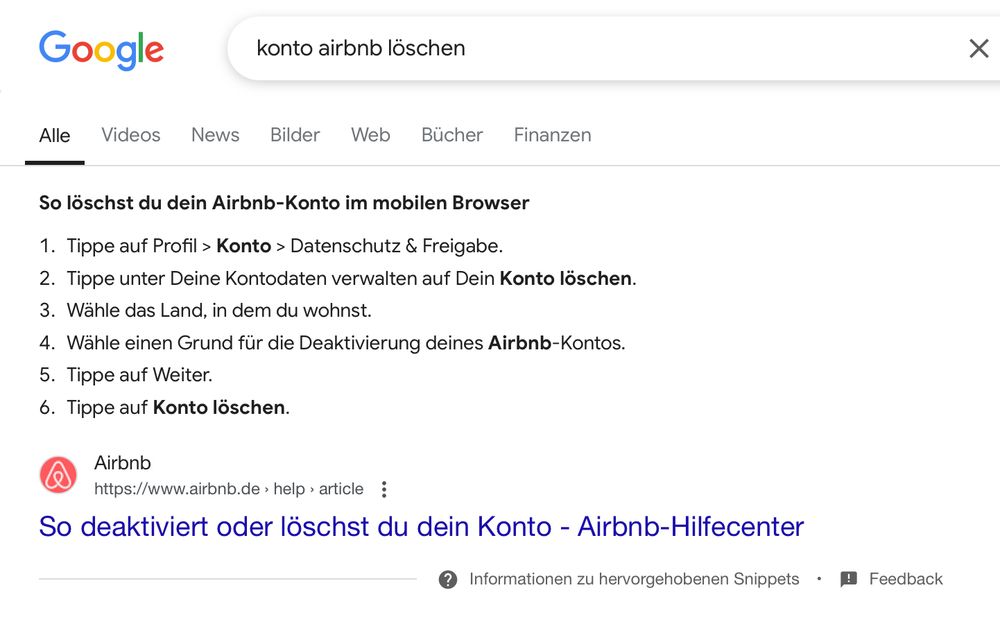1000x619 pixels.
Task: Open Informationen zu hervorgehobenen Snippets
Action: [634, 579]
